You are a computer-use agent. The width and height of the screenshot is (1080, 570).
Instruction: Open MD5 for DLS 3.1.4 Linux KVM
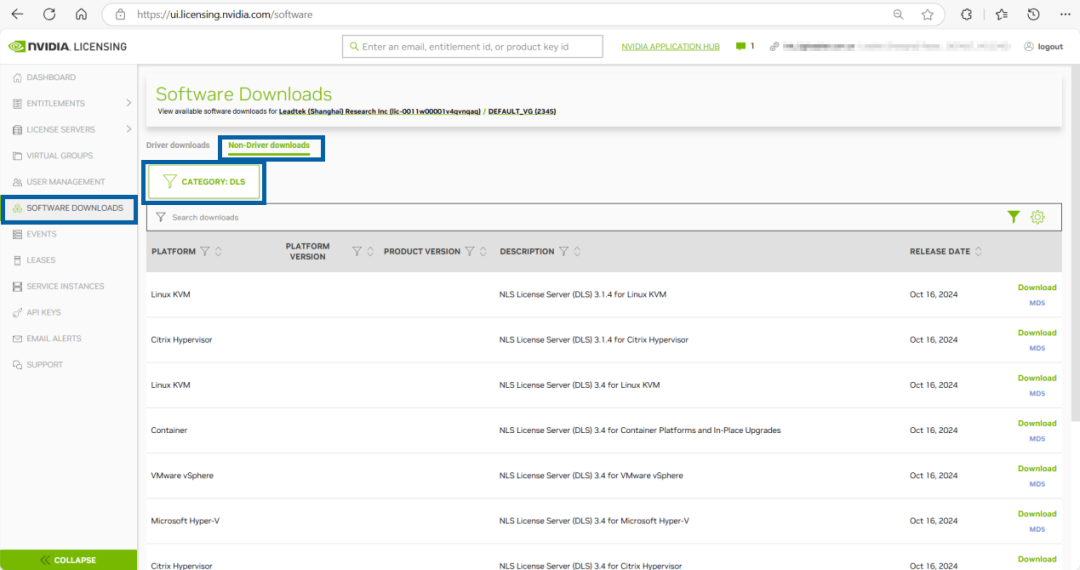(x=1037, y=303)
